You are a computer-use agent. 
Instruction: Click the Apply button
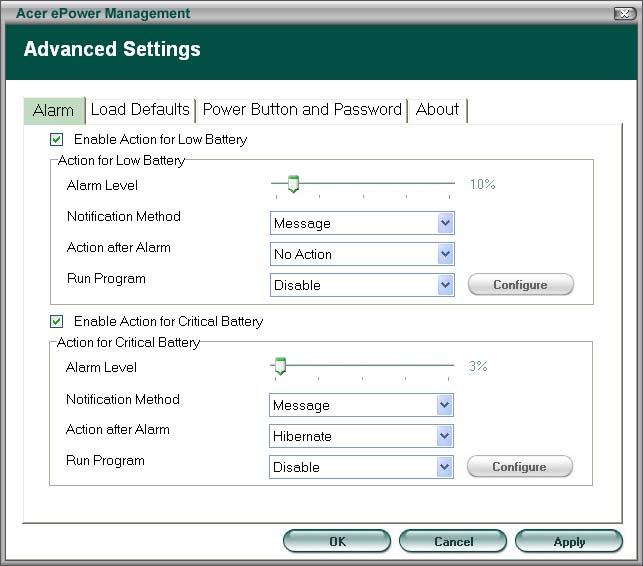pos(569,541)
